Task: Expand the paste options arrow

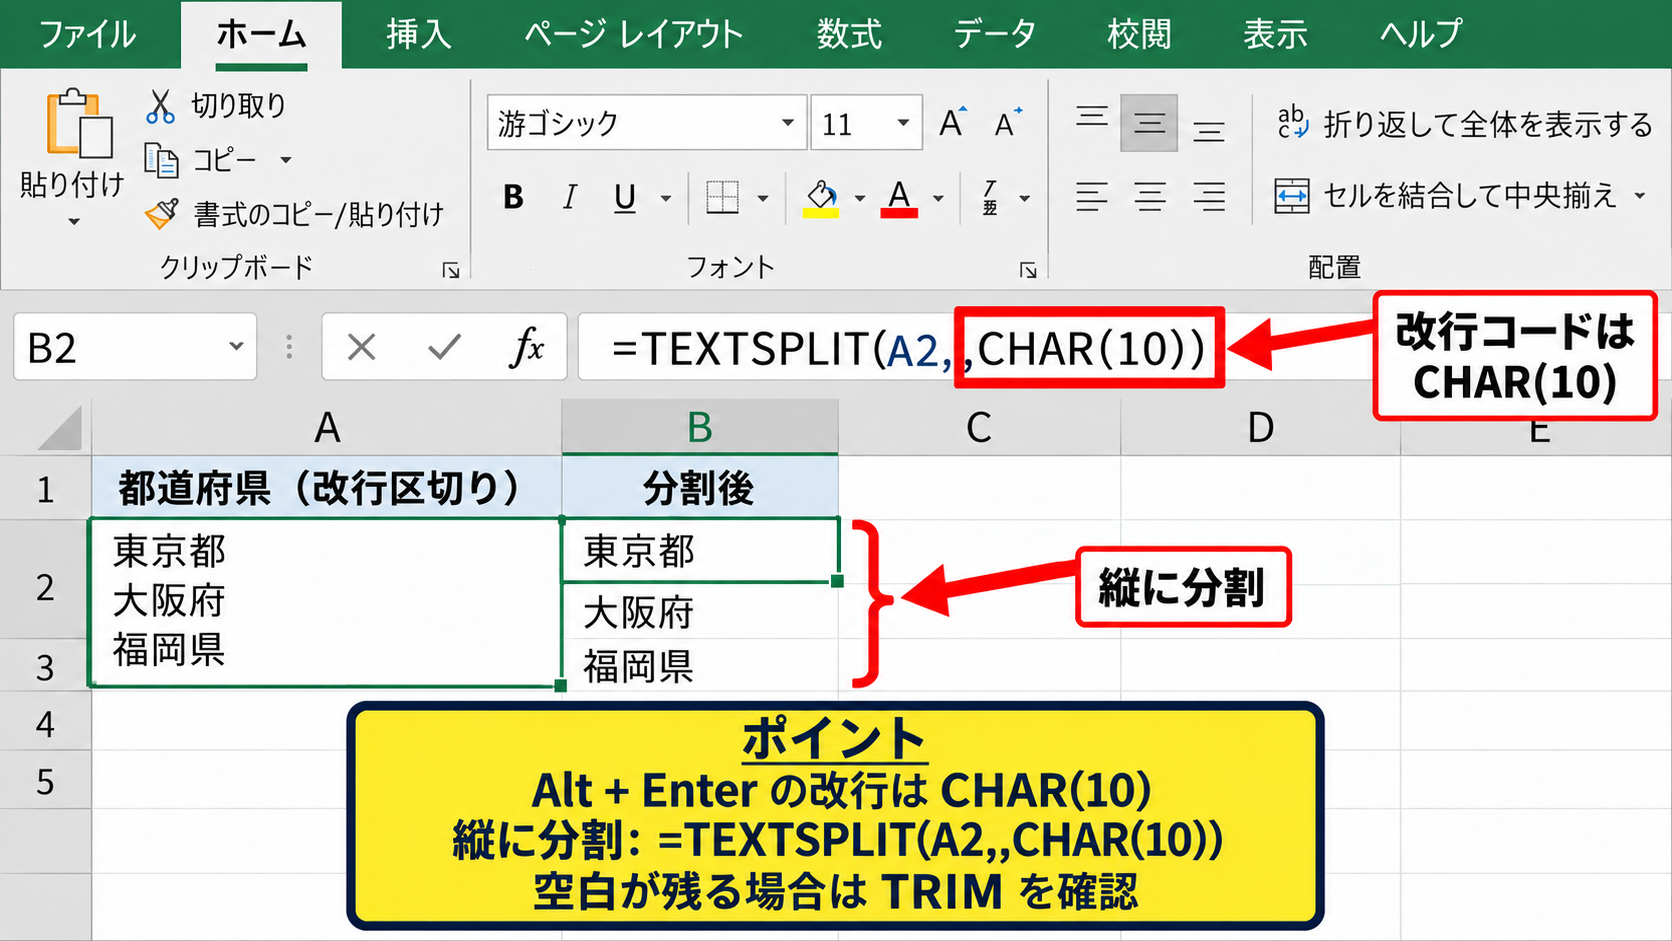Action: click(x=73, y=222)
